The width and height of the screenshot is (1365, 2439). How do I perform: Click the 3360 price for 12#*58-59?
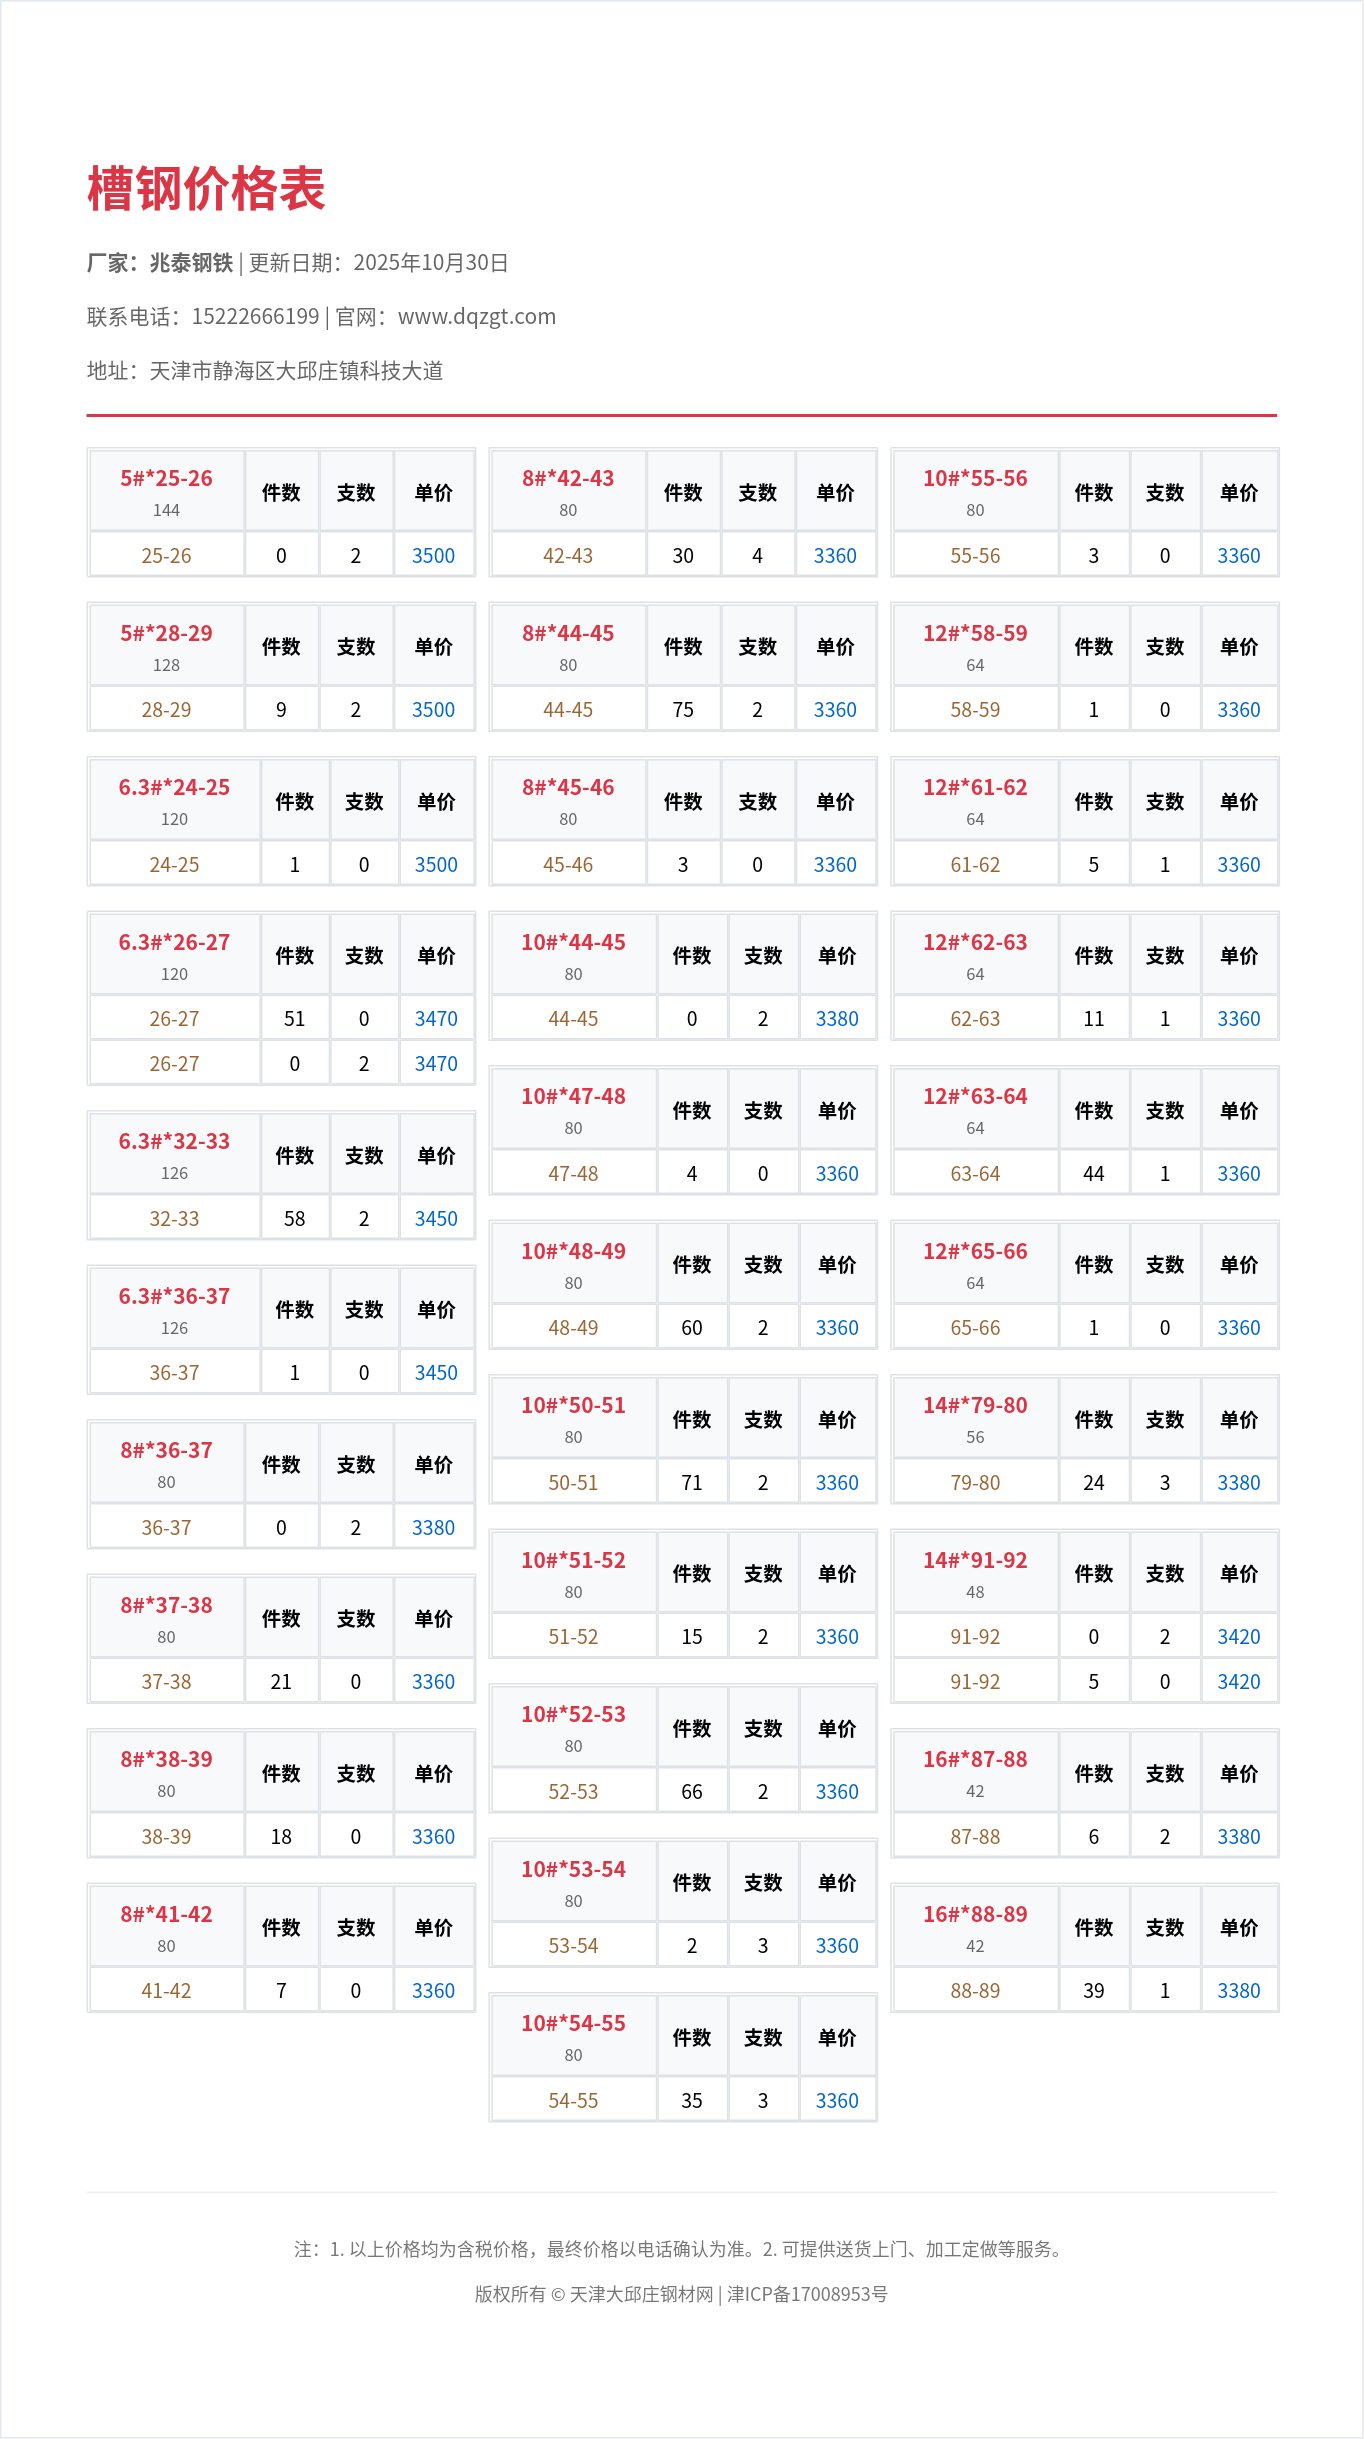1238,710
